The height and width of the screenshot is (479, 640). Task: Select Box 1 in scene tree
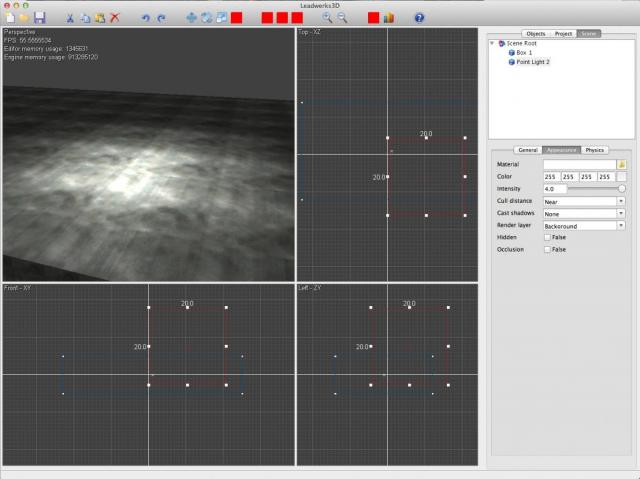point(526,52)
